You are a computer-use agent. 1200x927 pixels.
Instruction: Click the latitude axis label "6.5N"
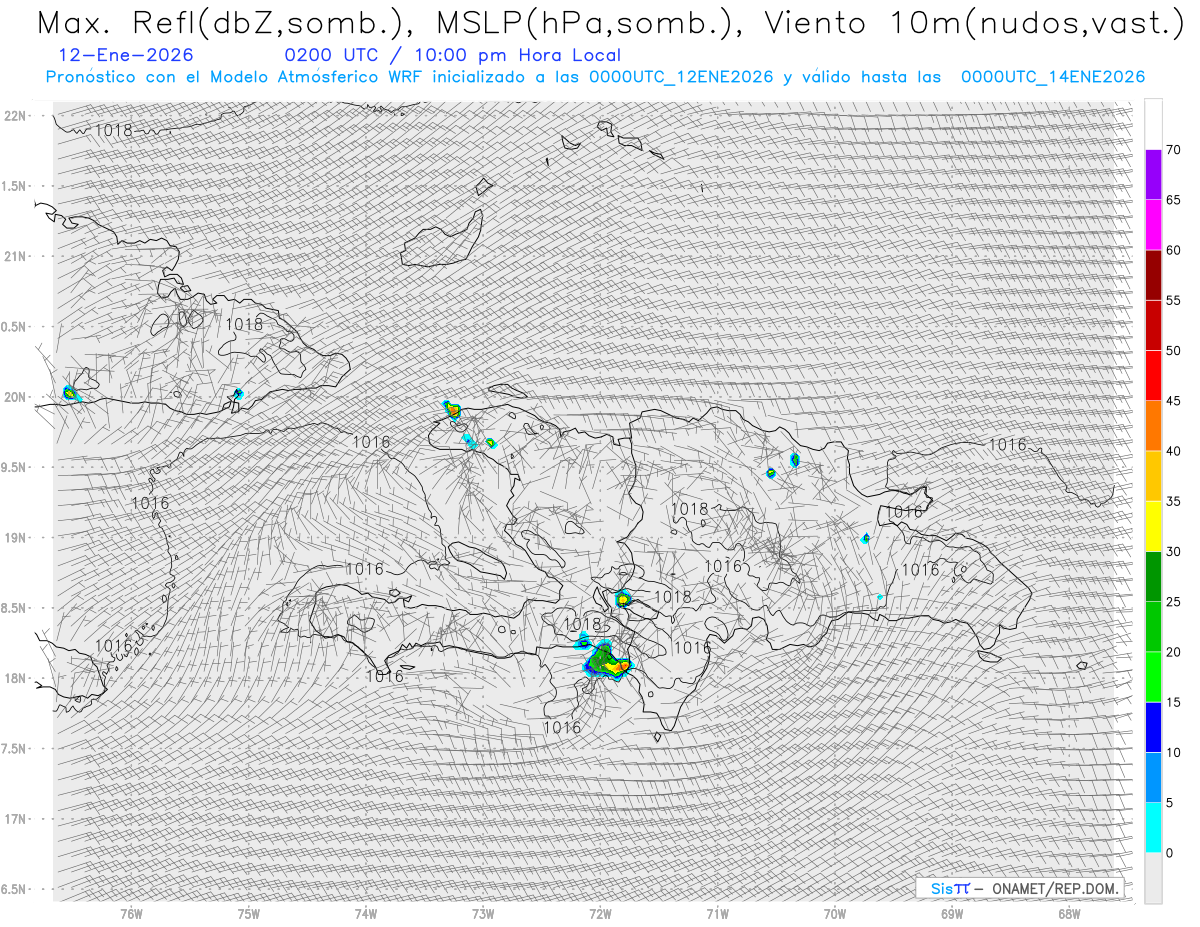point(15,889)
